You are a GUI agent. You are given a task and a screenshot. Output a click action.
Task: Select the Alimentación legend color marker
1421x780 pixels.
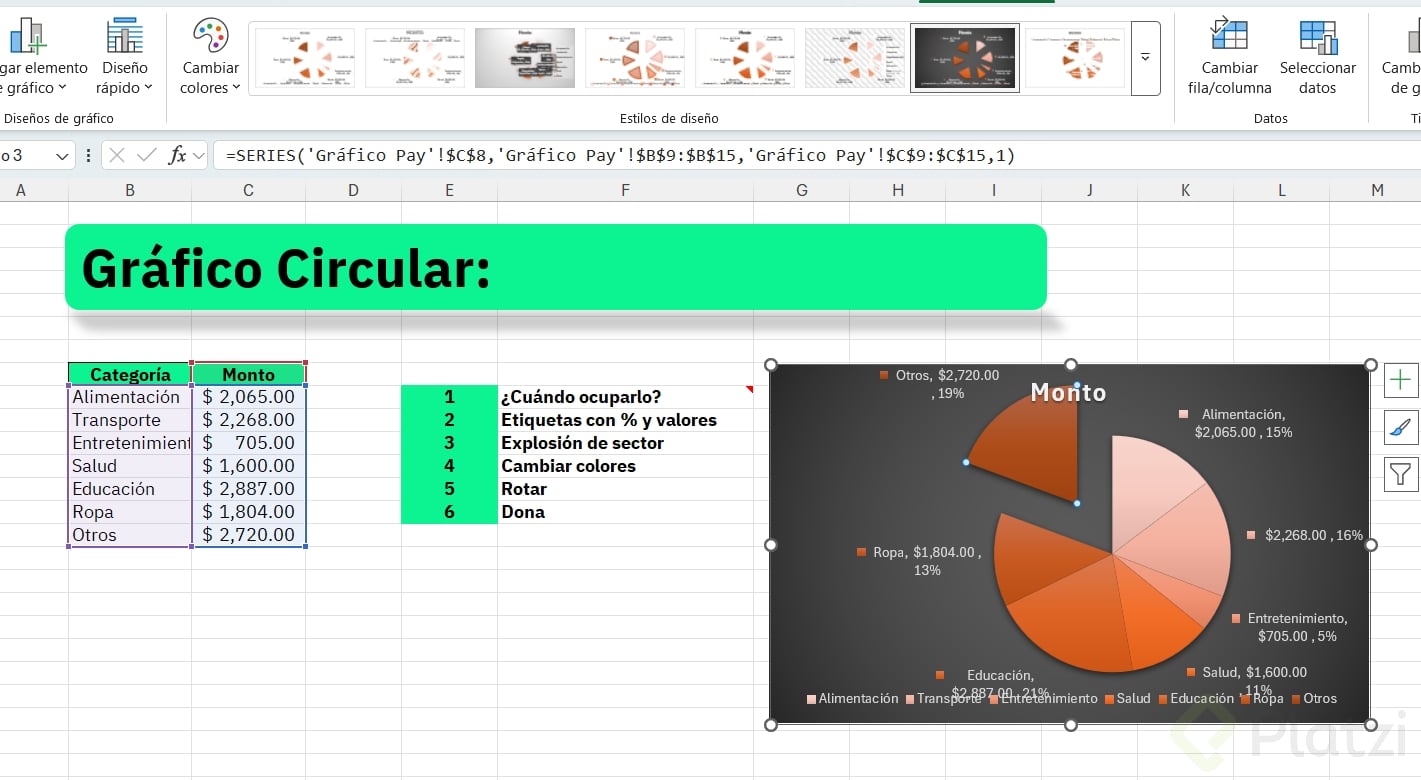[x=811, y=699]
